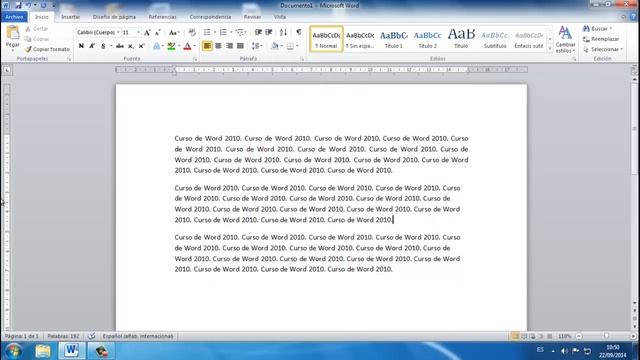Click the Reemplazar button
Viewport: 640px width, 360px height.
(x=601, y=39)
